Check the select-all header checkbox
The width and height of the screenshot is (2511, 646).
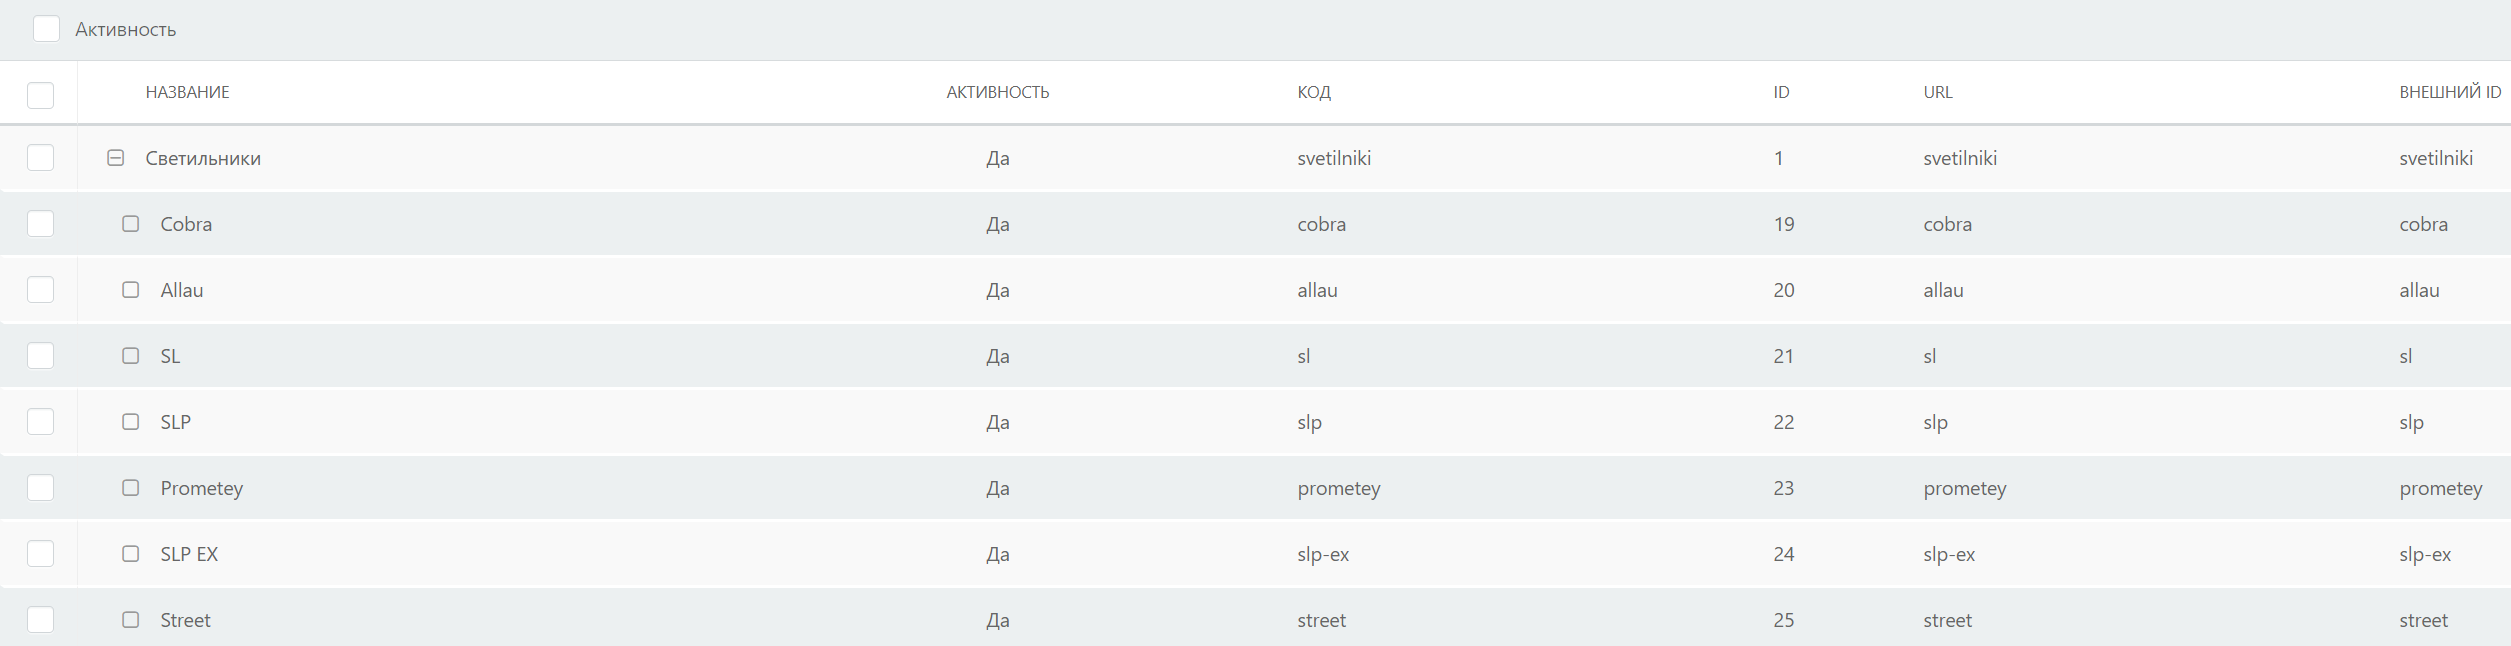[x=41, y=95]
